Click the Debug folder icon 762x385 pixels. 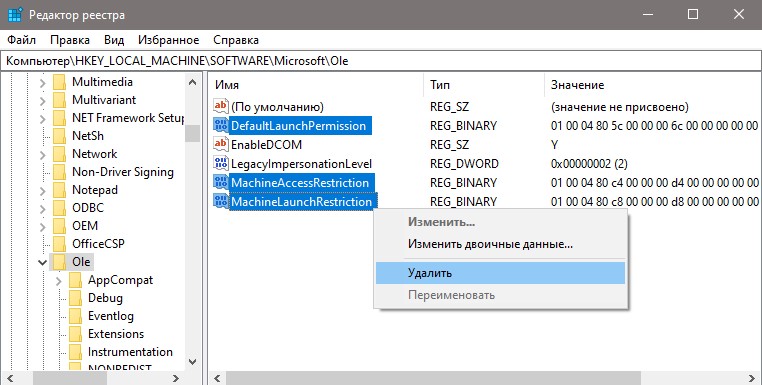click(75, 298)
